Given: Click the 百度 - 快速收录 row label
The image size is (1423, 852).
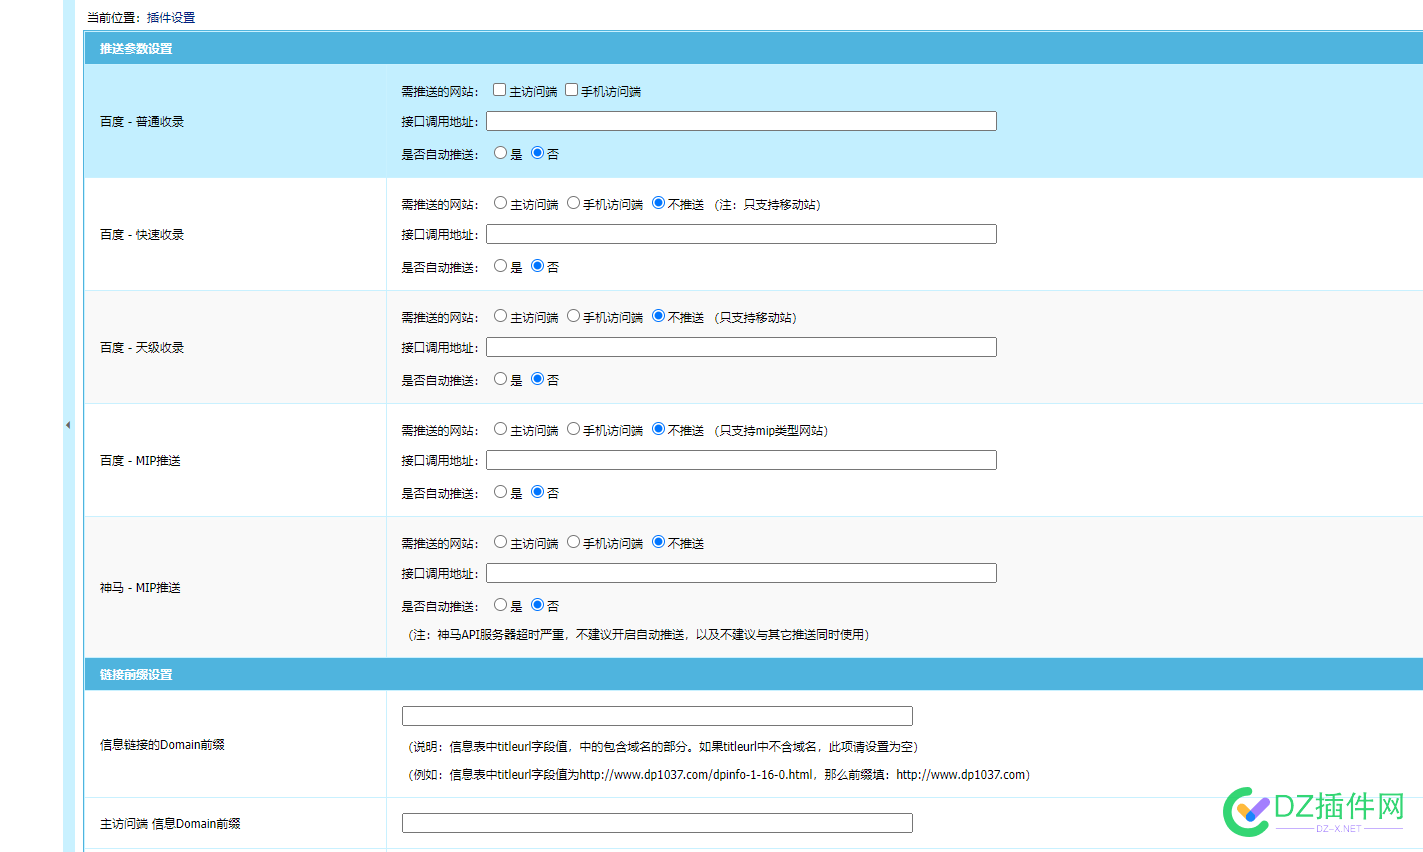Looking at the screenshot, I should coord(142,234).
